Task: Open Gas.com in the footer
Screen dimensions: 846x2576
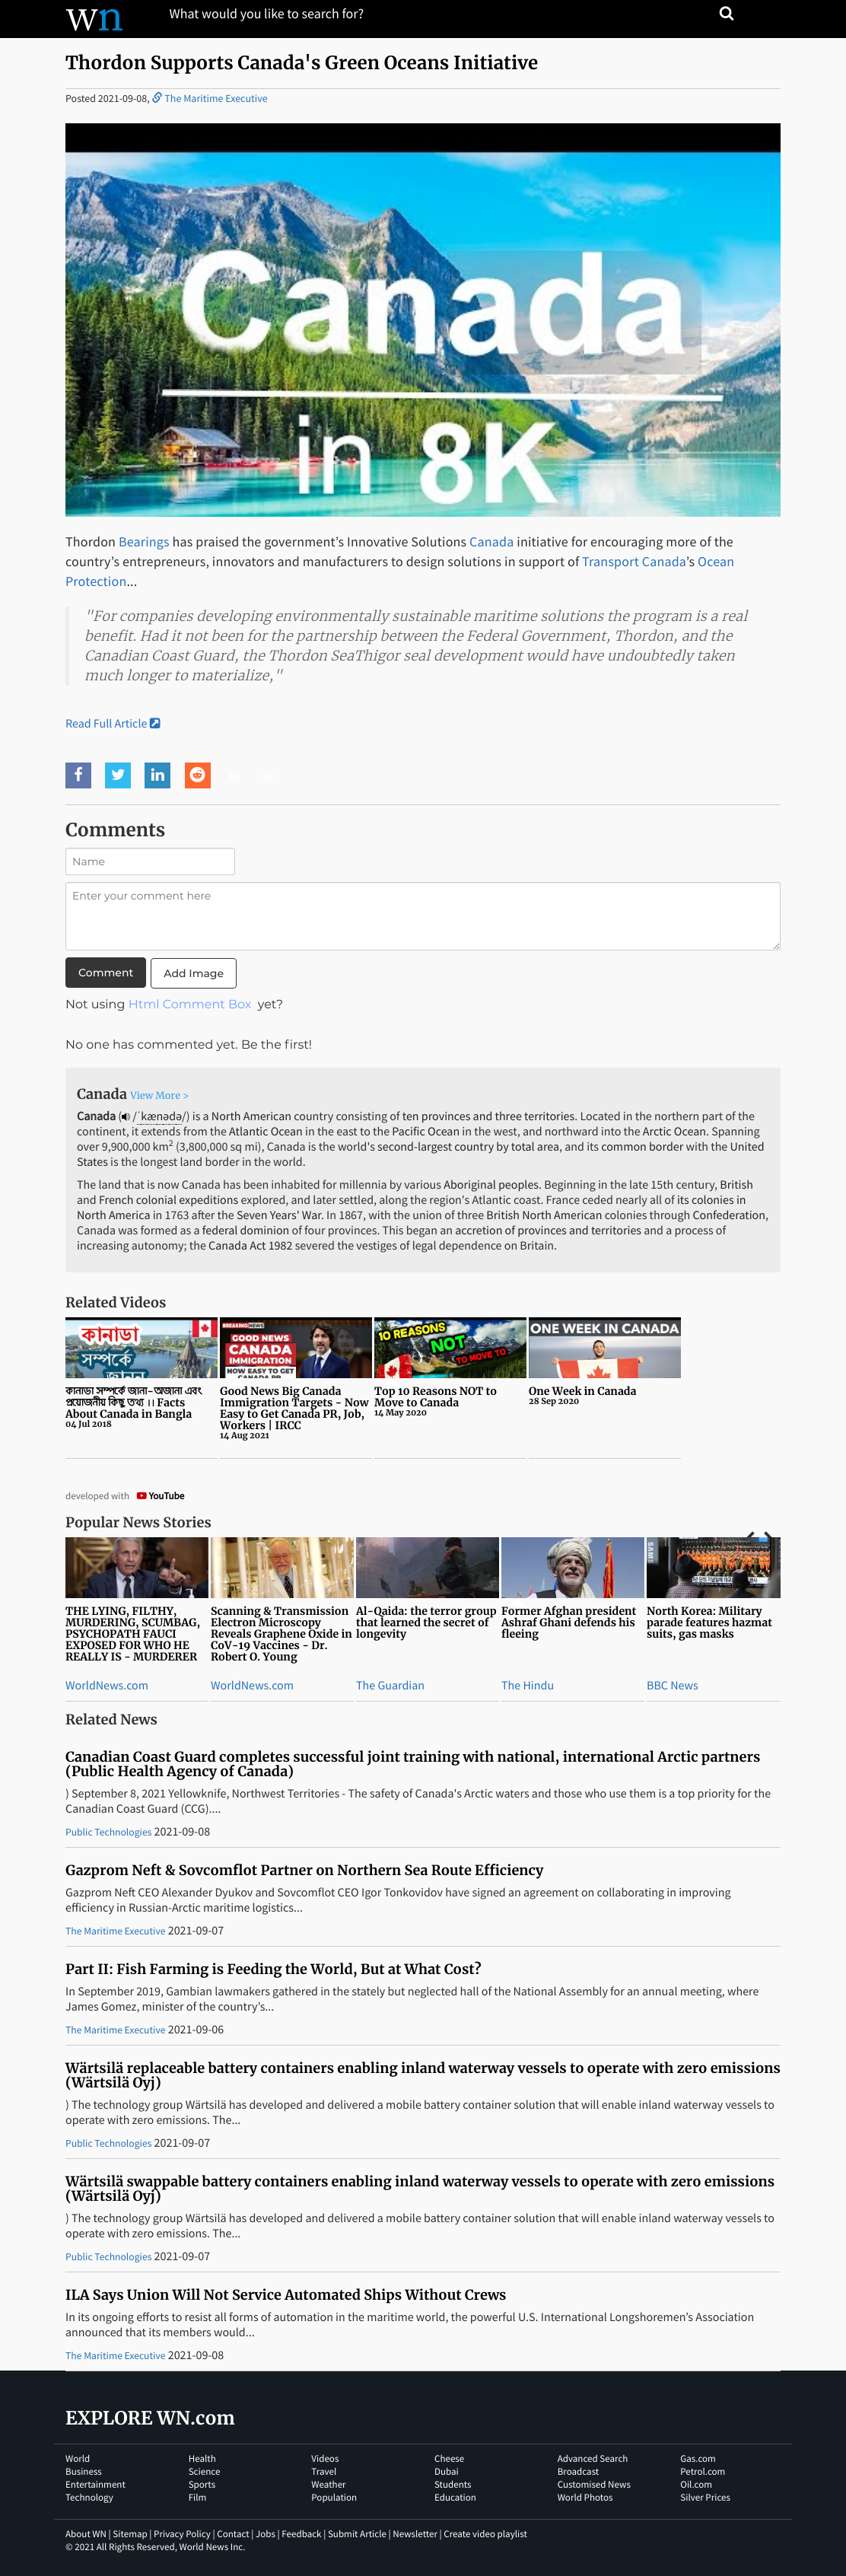Action: pyautogui.click(x=697, y=2458)
